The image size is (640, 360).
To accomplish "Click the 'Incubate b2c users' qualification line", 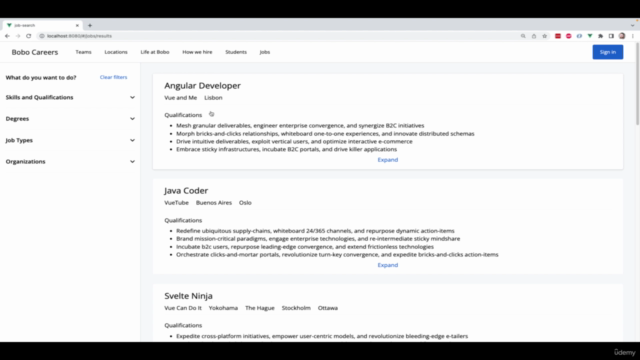I will [305, 247].
